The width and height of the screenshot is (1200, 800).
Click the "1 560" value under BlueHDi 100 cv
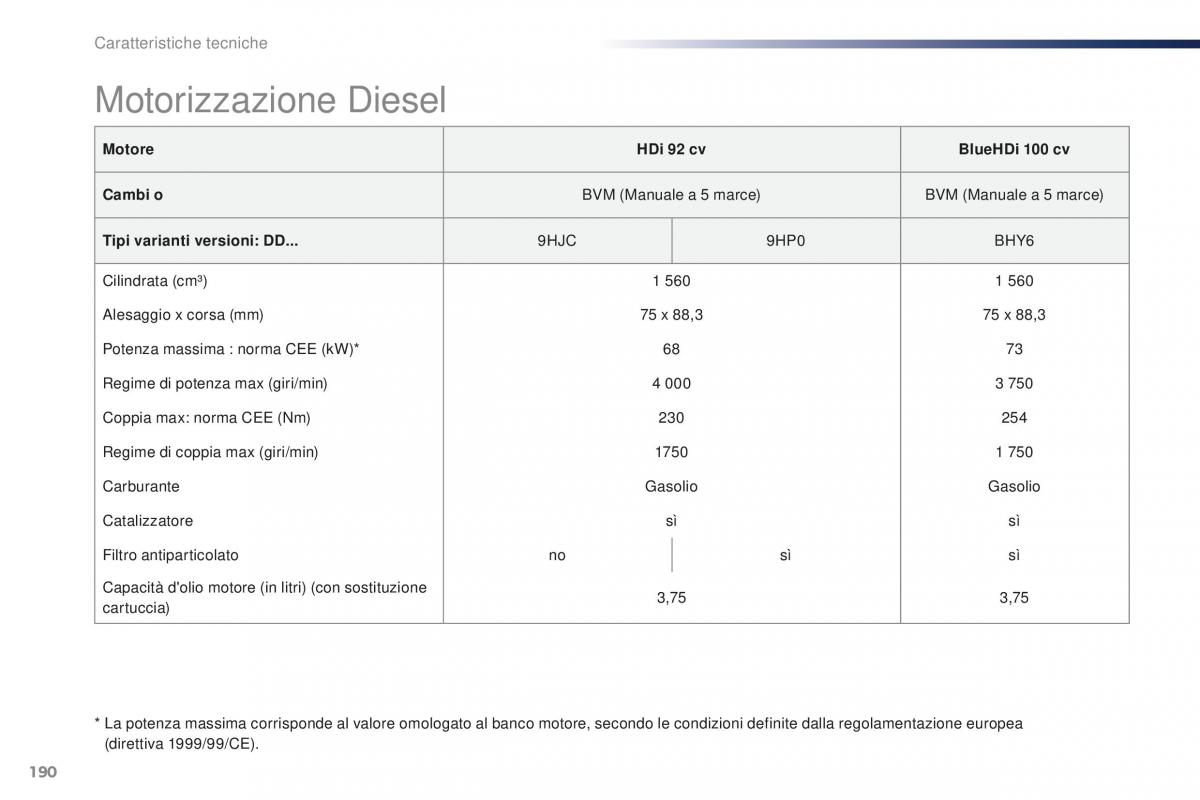[x=1014, y=281]
